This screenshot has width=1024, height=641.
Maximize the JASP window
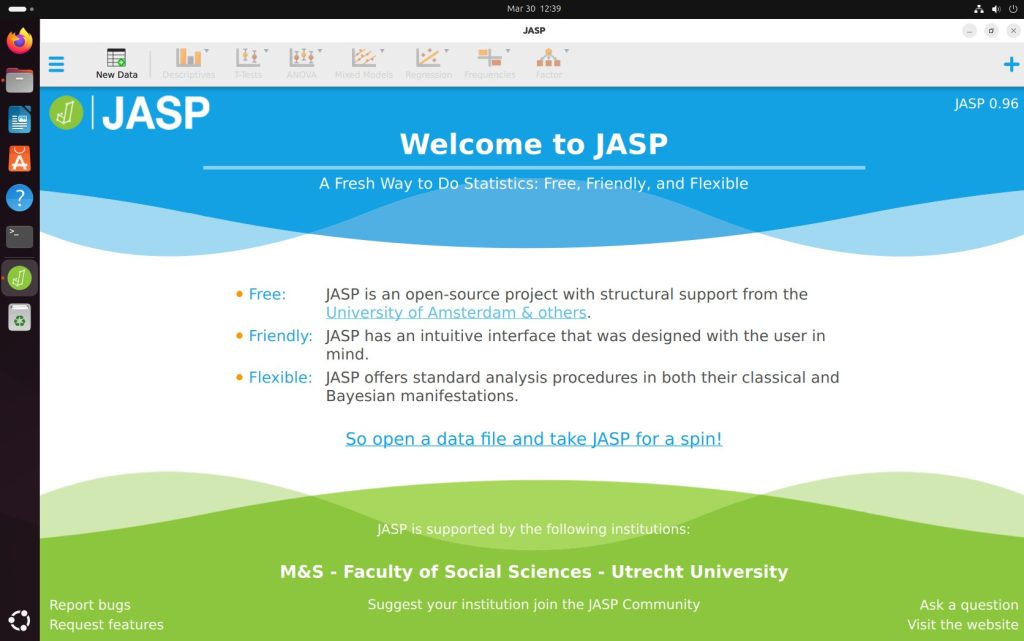pos(991,31)
